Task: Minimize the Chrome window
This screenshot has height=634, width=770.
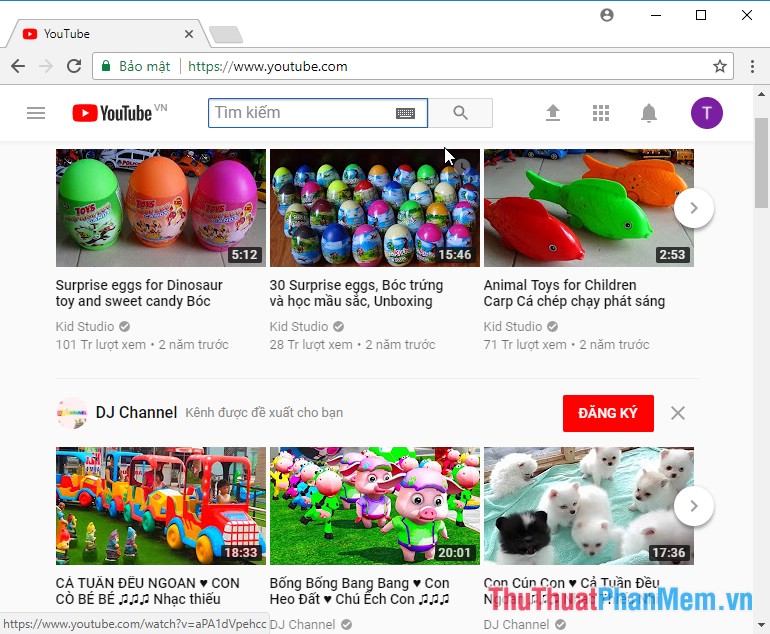Action: [656, 15]
